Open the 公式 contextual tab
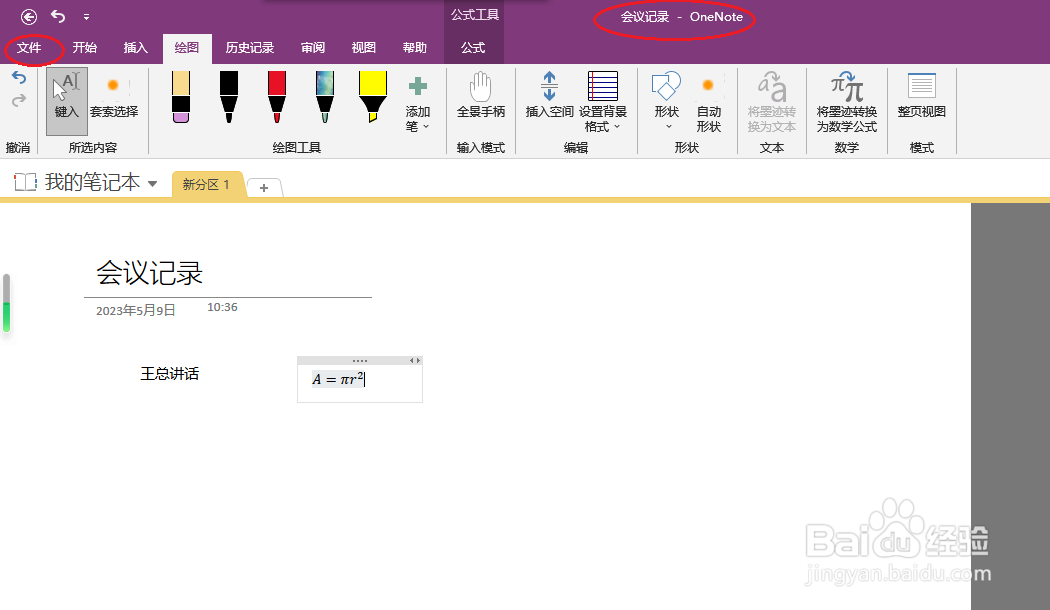Viewport: 1050px width, 610px height. [473, 48]
